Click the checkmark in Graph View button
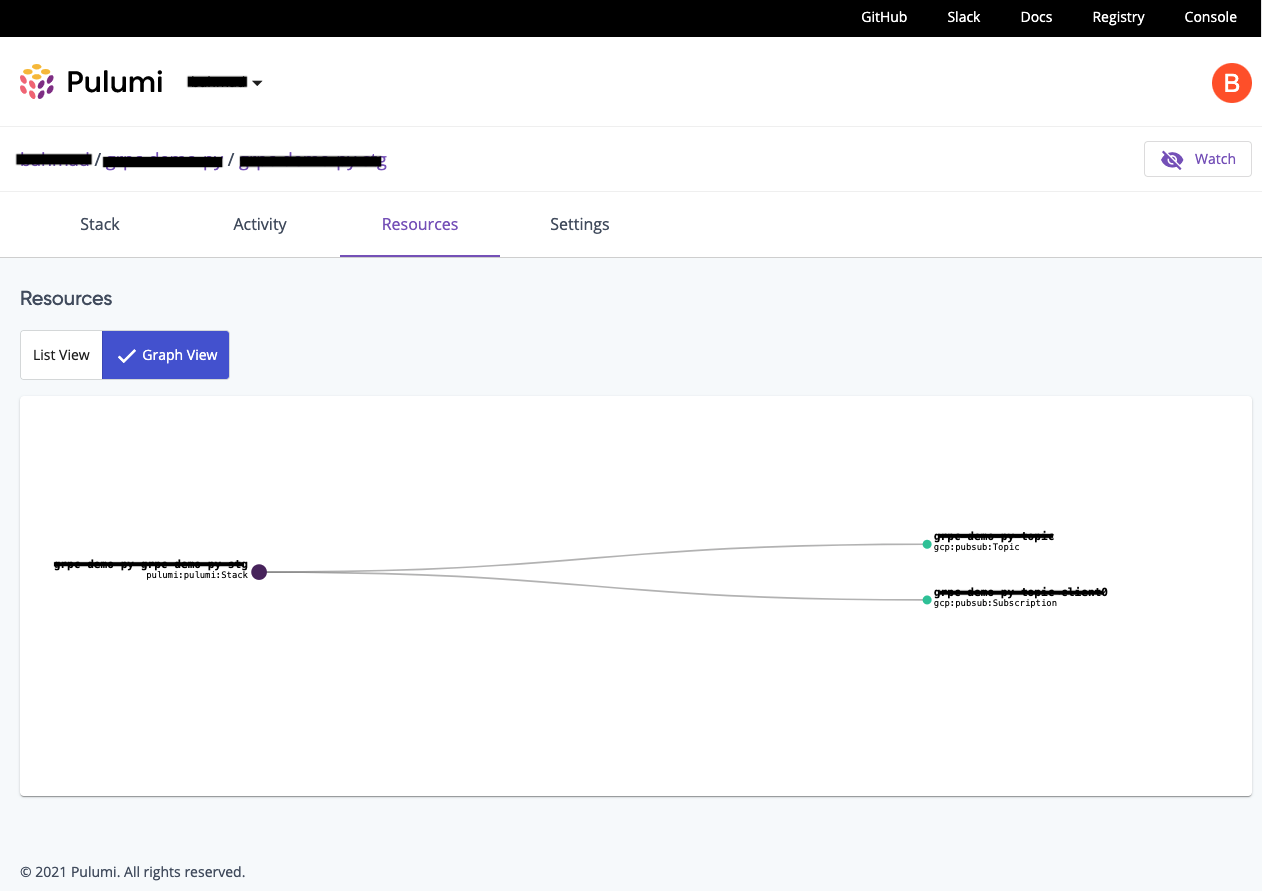This screenshot has height=891, width=1262. click(126, 355)
